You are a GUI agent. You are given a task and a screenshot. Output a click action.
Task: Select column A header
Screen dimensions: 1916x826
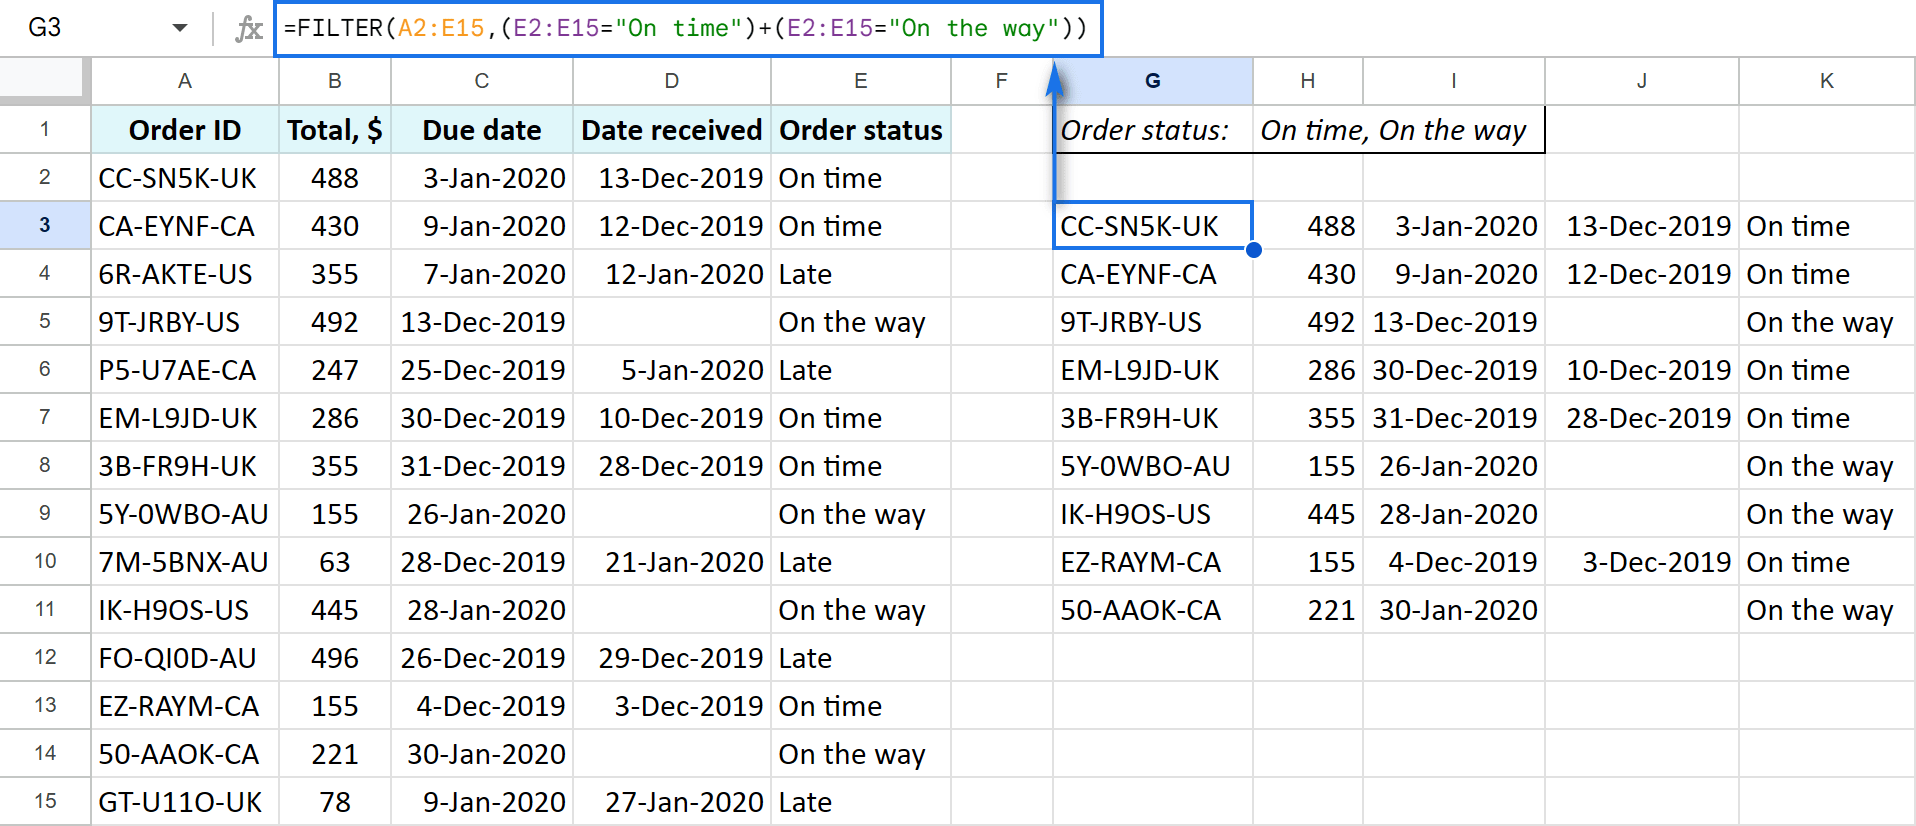point(185,81)
